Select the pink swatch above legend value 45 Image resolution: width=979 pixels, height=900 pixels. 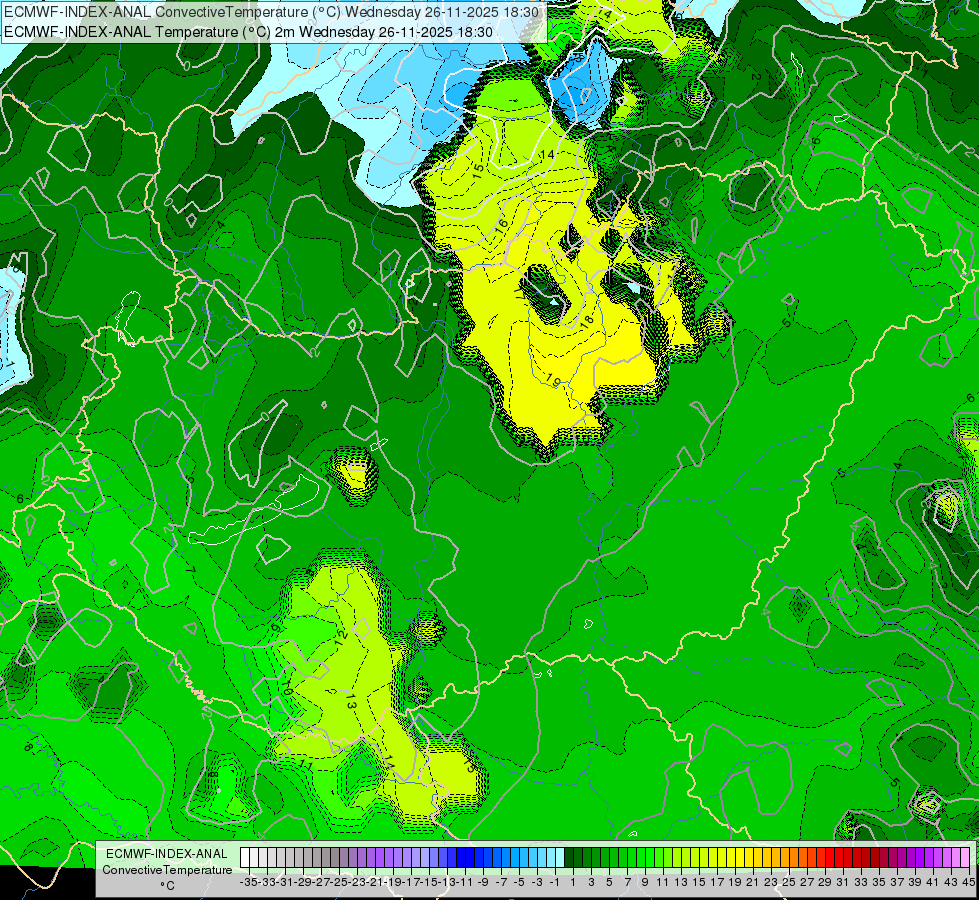tap(965, 858)
